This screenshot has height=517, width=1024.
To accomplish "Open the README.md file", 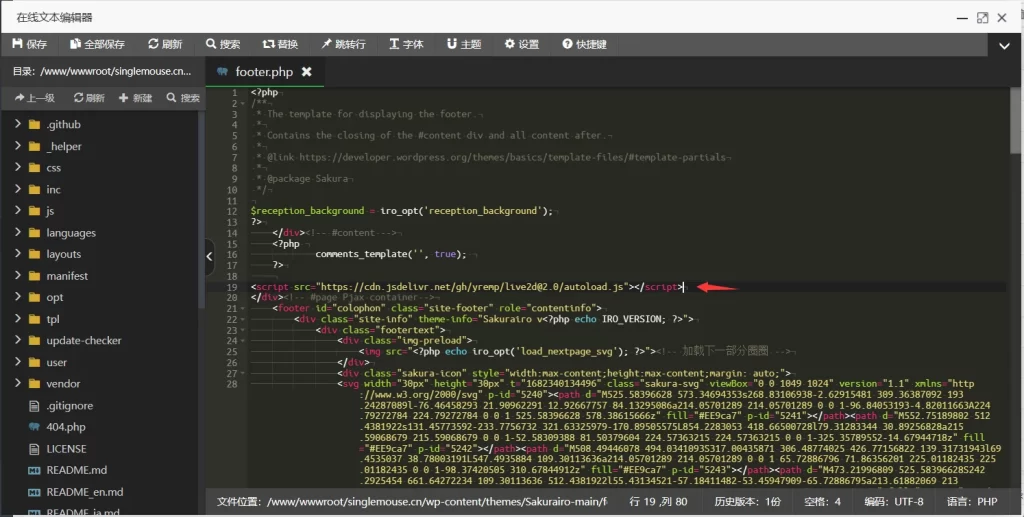I will [76, 470].
